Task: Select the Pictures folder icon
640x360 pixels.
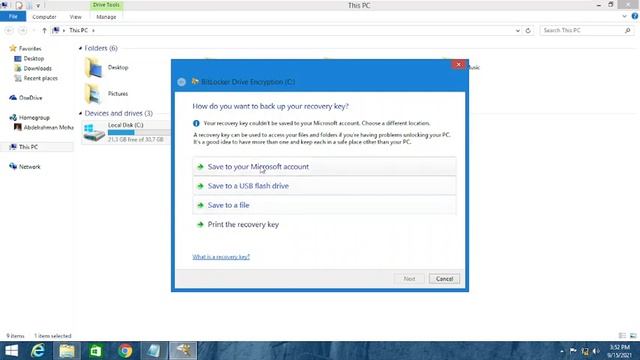Action: pyautogui.click(x=93, y=94)
